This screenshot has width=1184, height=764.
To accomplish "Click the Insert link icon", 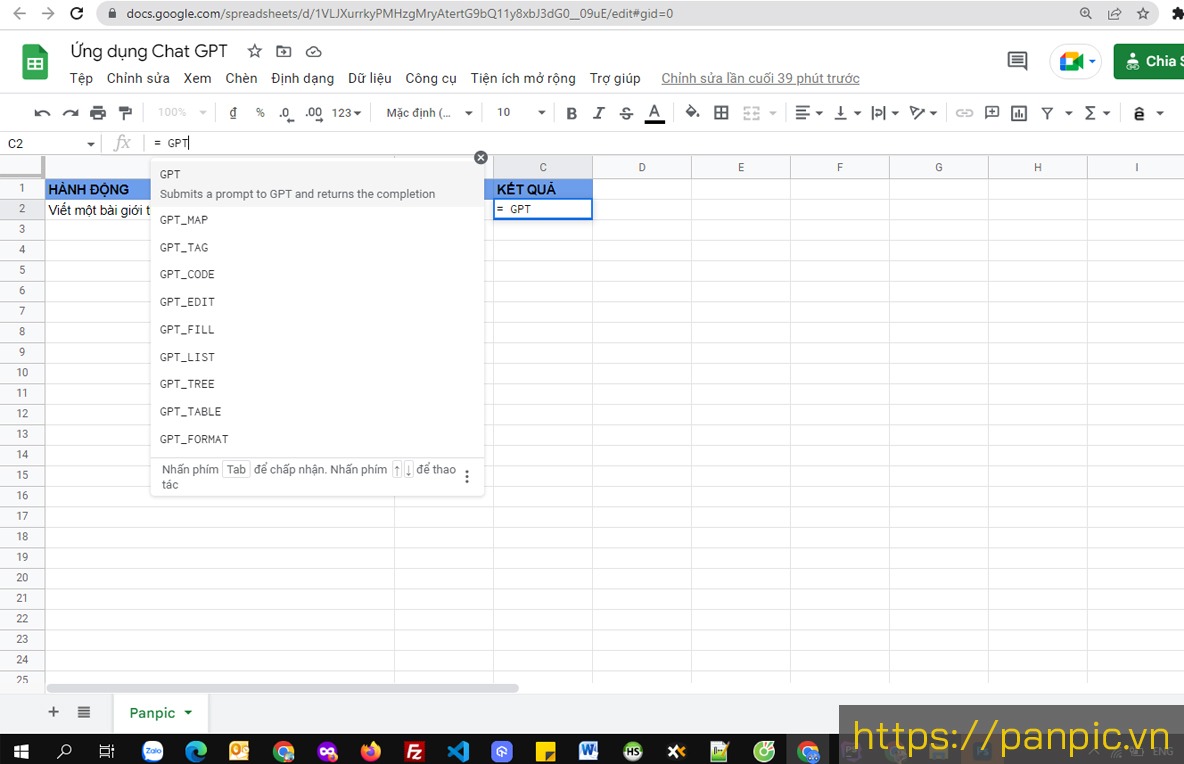I will coord(964,113).
